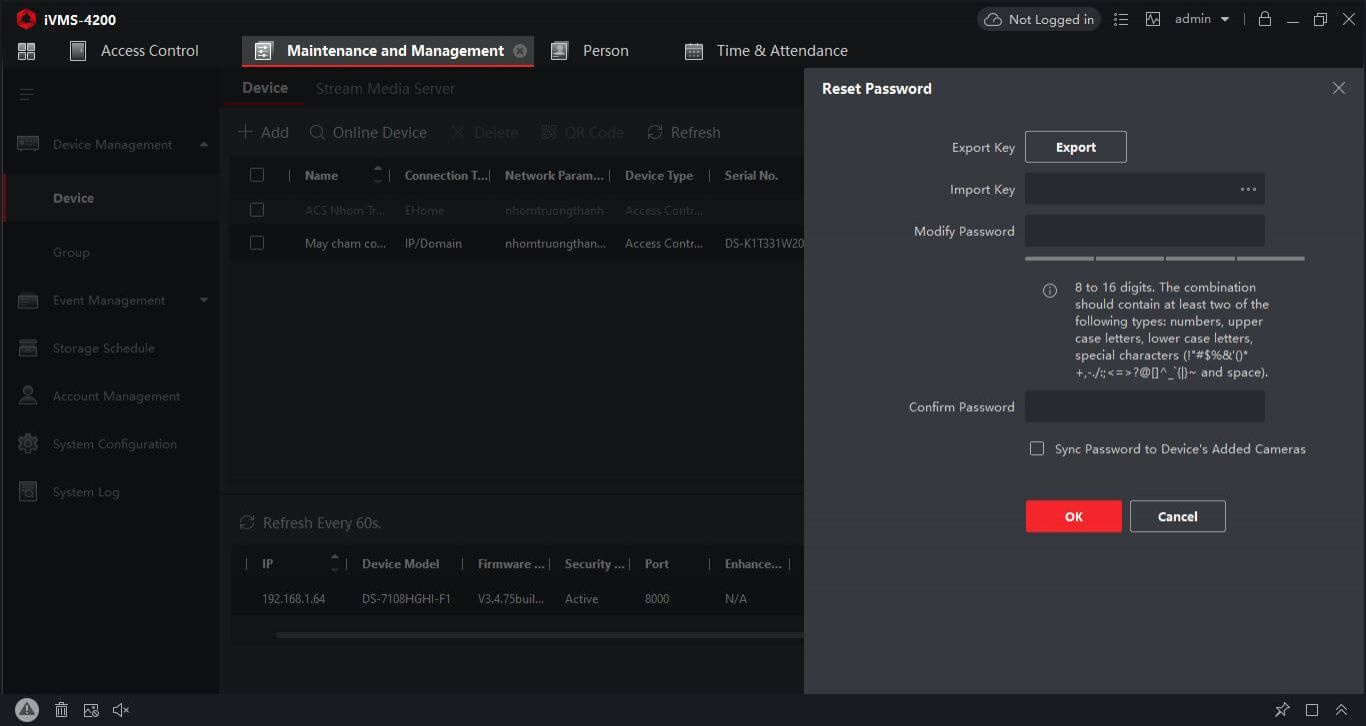Click the Add device button
The image size is (1366, 726).
(263, 133)
